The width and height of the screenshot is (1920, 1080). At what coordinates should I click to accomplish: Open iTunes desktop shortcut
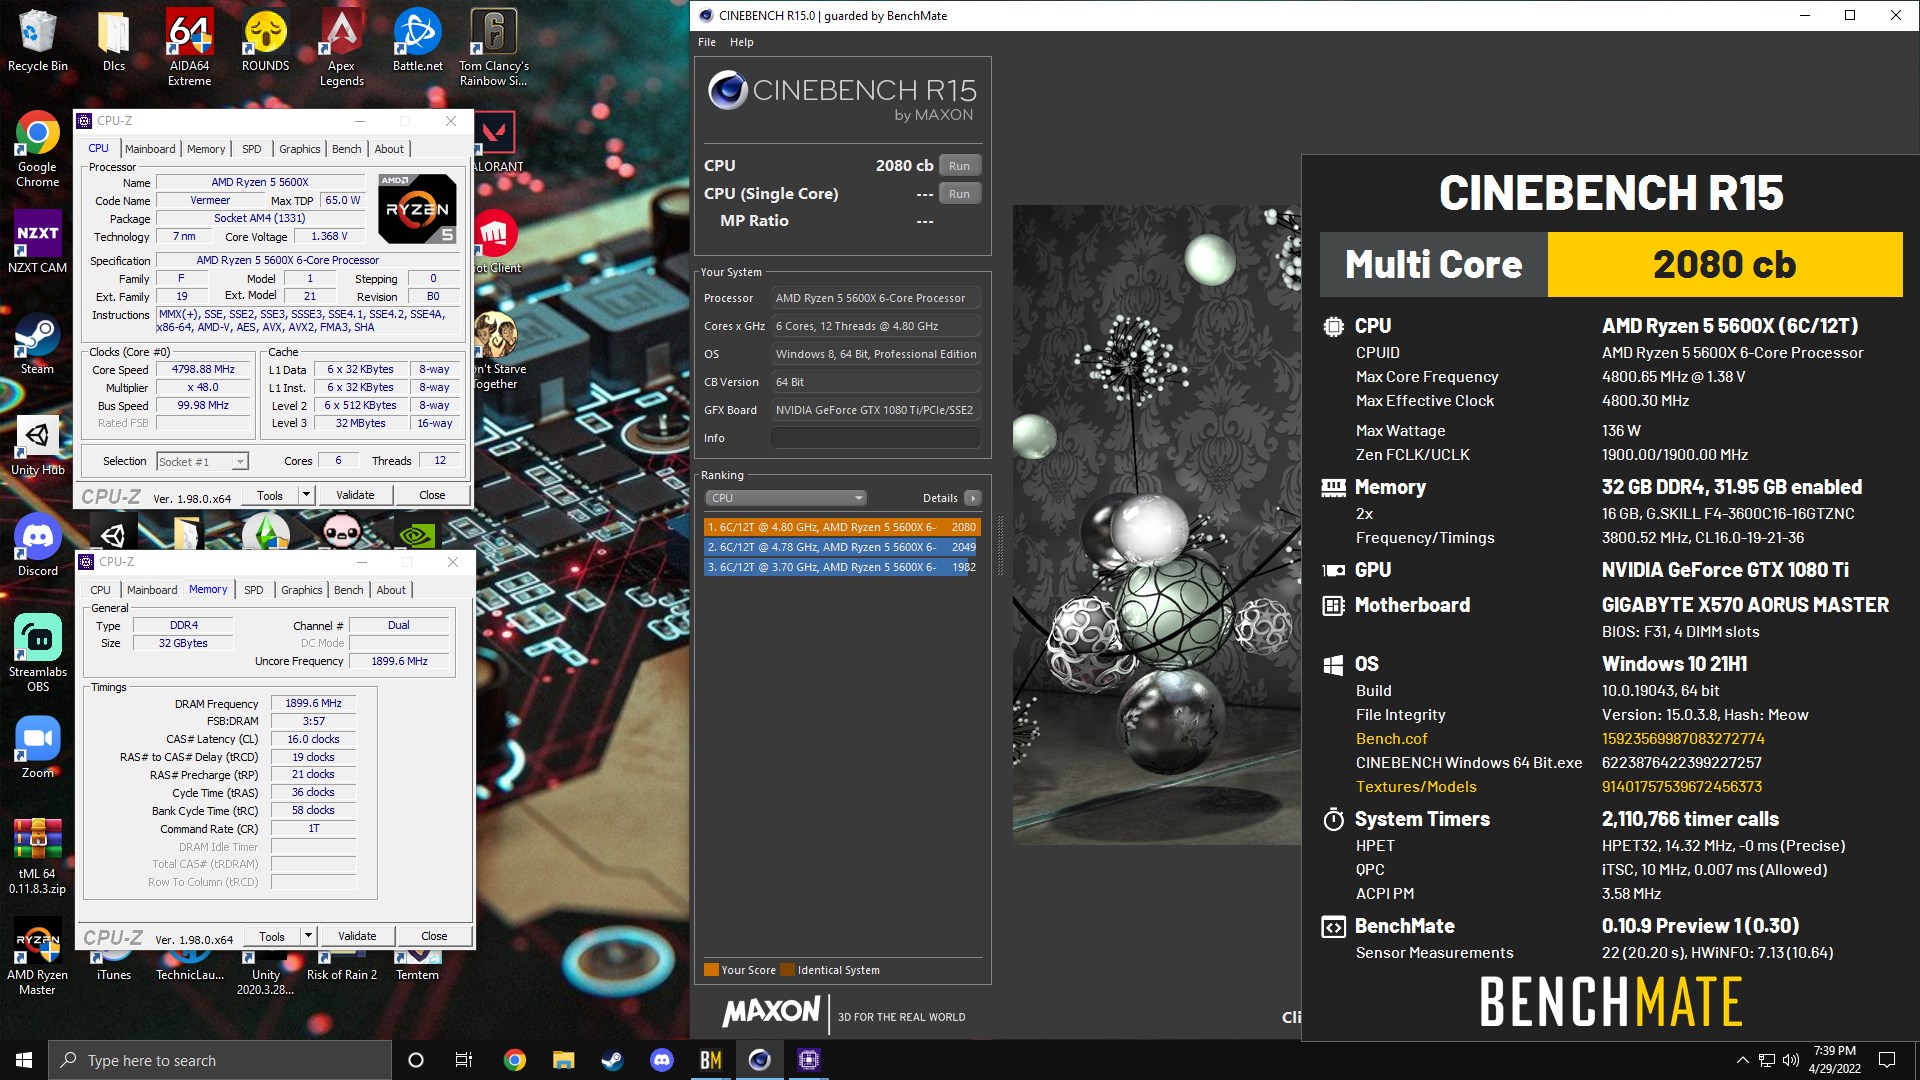point(114,967)
